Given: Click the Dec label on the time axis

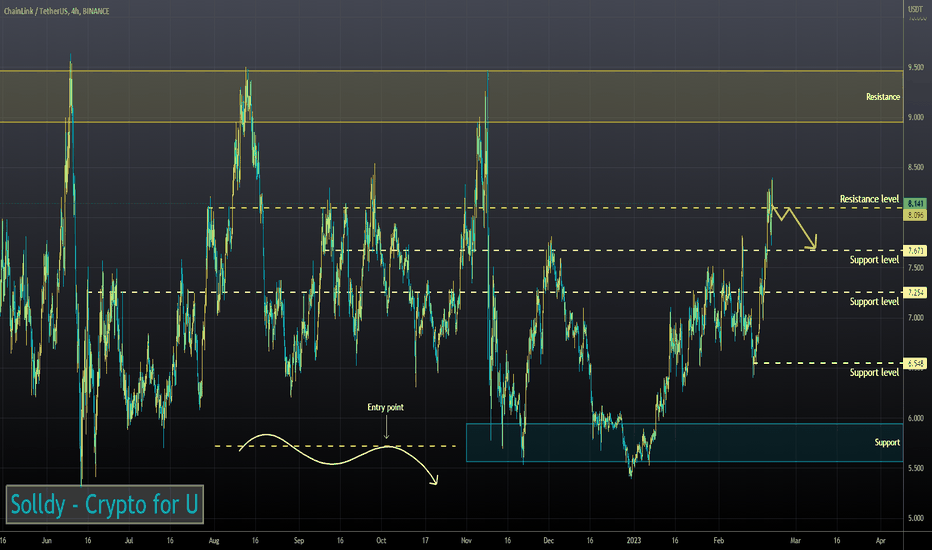Looking at the screenshot, I should point(548,540).
